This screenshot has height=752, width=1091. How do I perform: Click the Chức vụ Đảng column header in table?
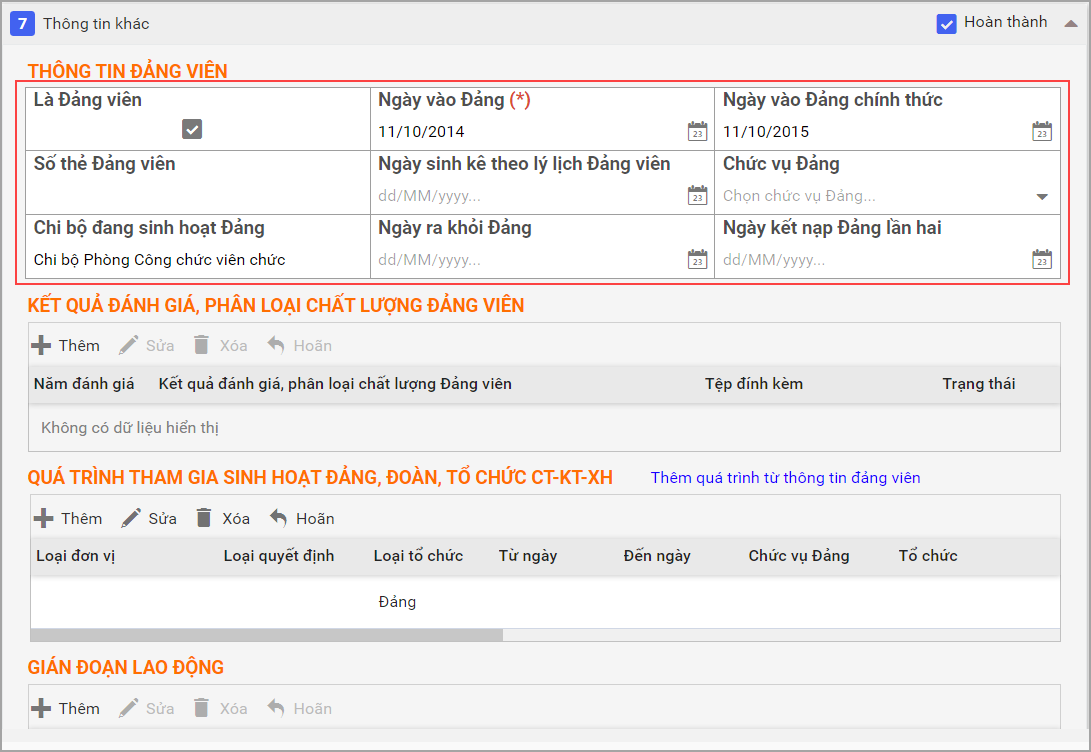(799, 556)
